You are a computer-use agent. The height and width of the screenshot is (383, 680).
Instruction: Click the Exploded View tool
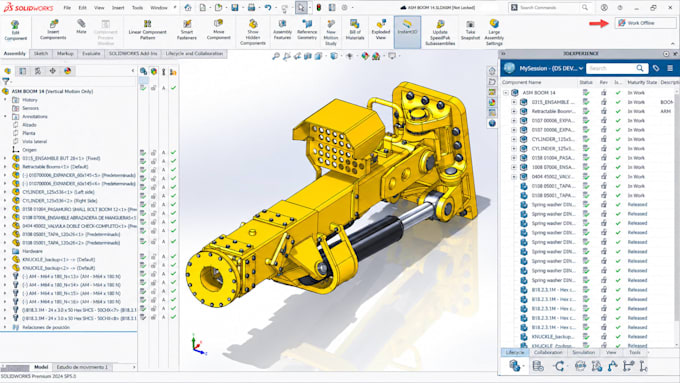(x=381, y=30)
